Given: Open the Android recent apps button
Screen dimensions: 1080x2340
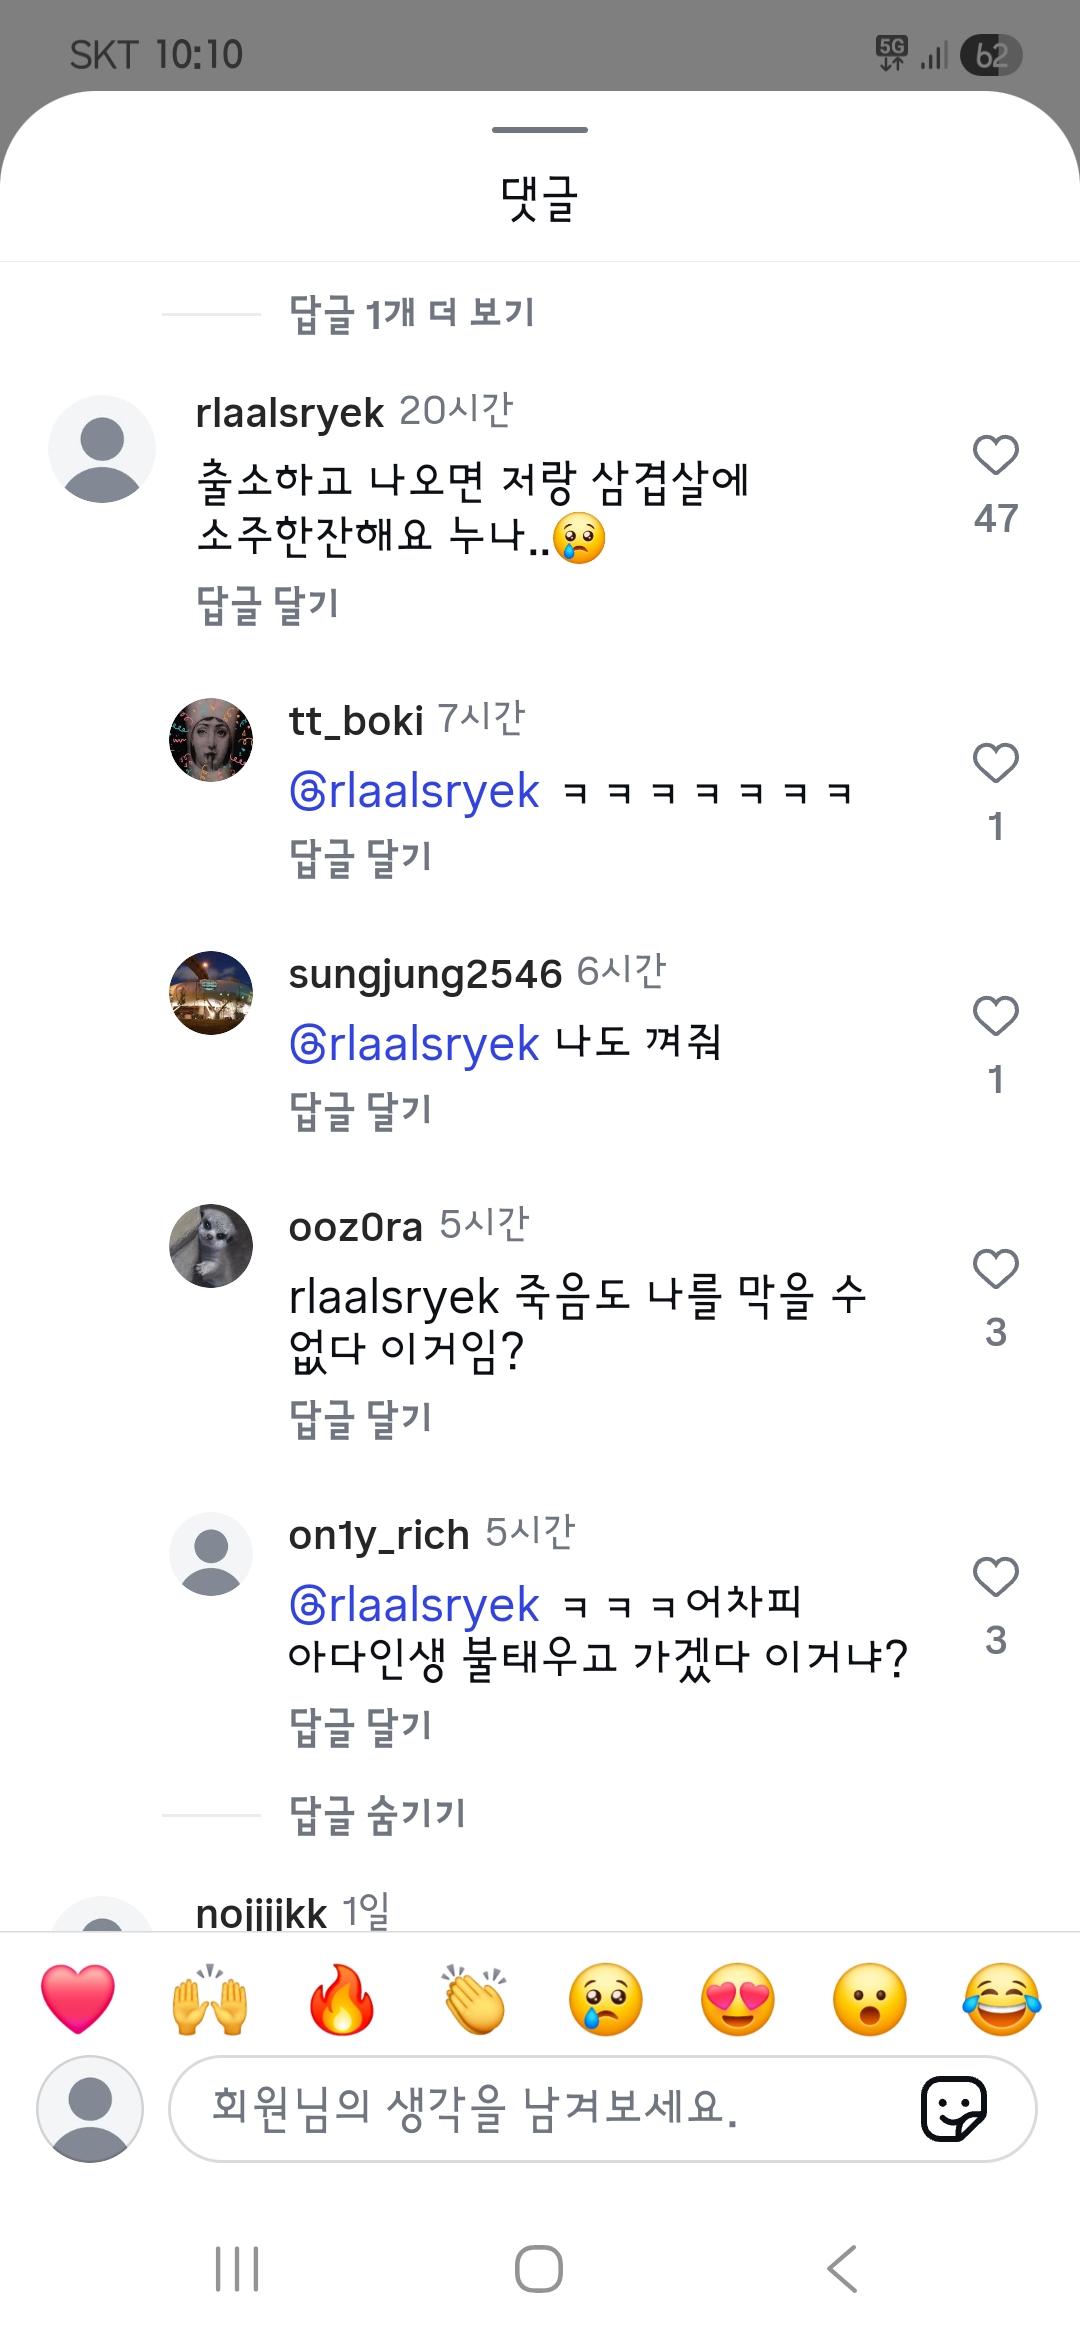Looking at the screenshot, I should pos(237,2268).
